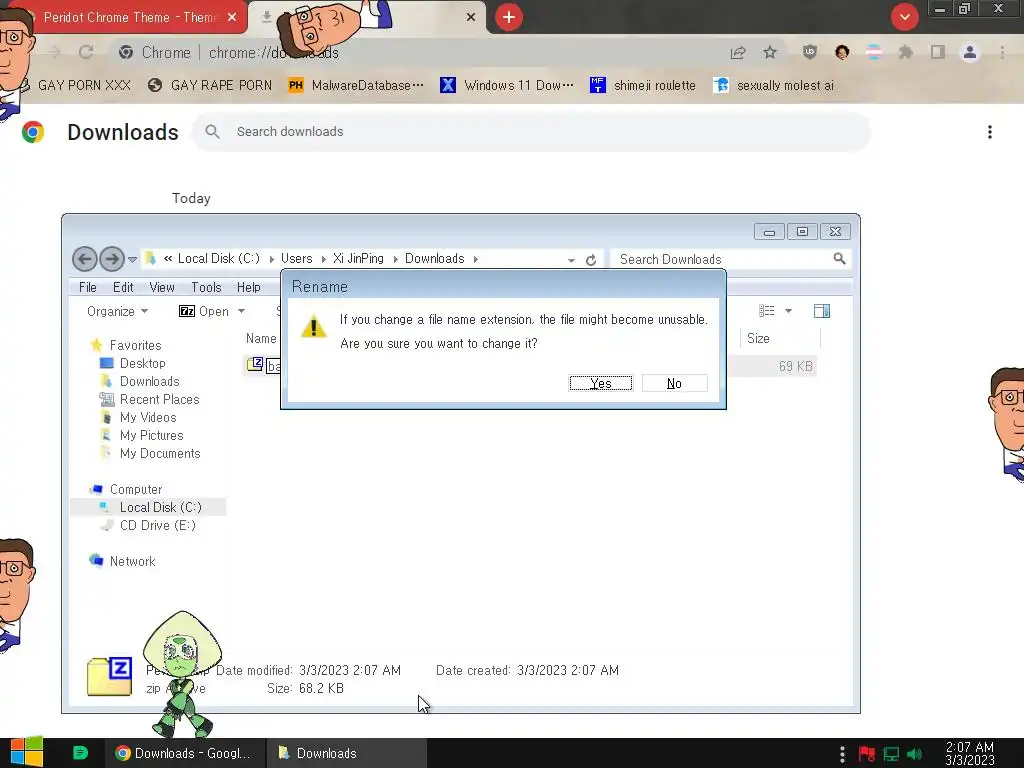Open shimeji roulette bookmark
This screenshot has width=1024, height=768.
(x=643, y=85)
